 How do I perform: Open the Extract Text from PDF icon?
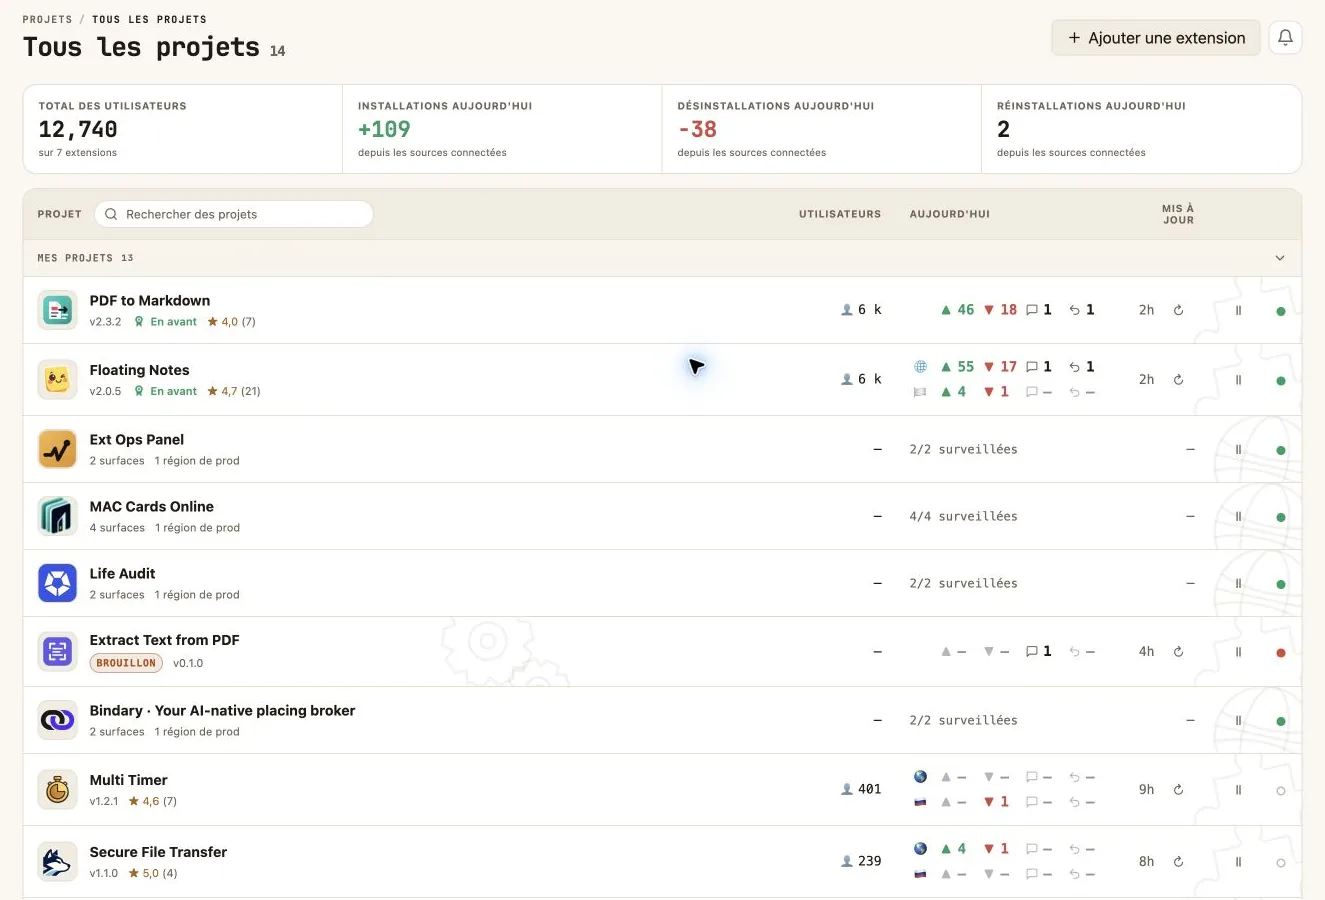click(58, 652)
